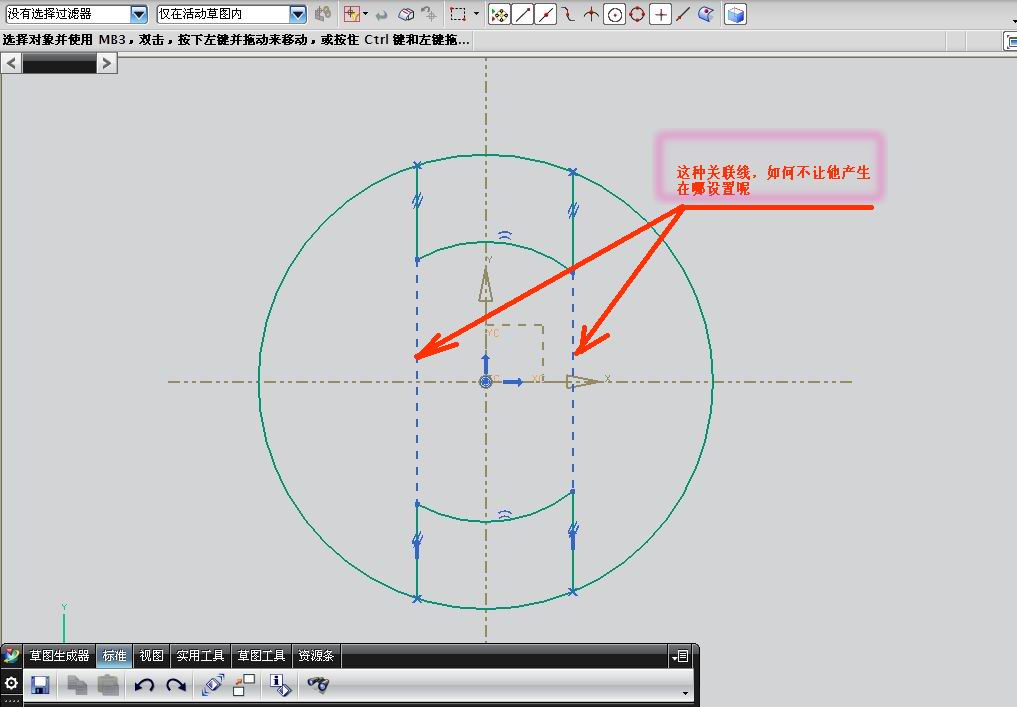Expand the selection priority dropdown arrow

click(x=366, y=14)
